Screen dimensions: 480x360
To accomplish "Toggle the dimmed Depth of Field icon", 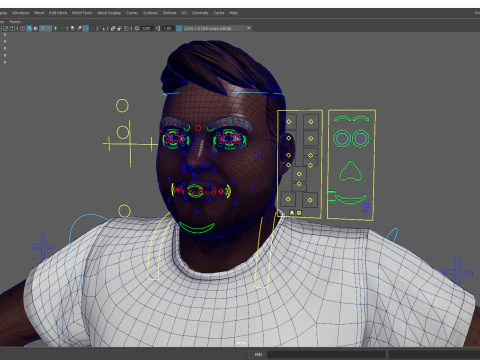I will tap(92, 28).
